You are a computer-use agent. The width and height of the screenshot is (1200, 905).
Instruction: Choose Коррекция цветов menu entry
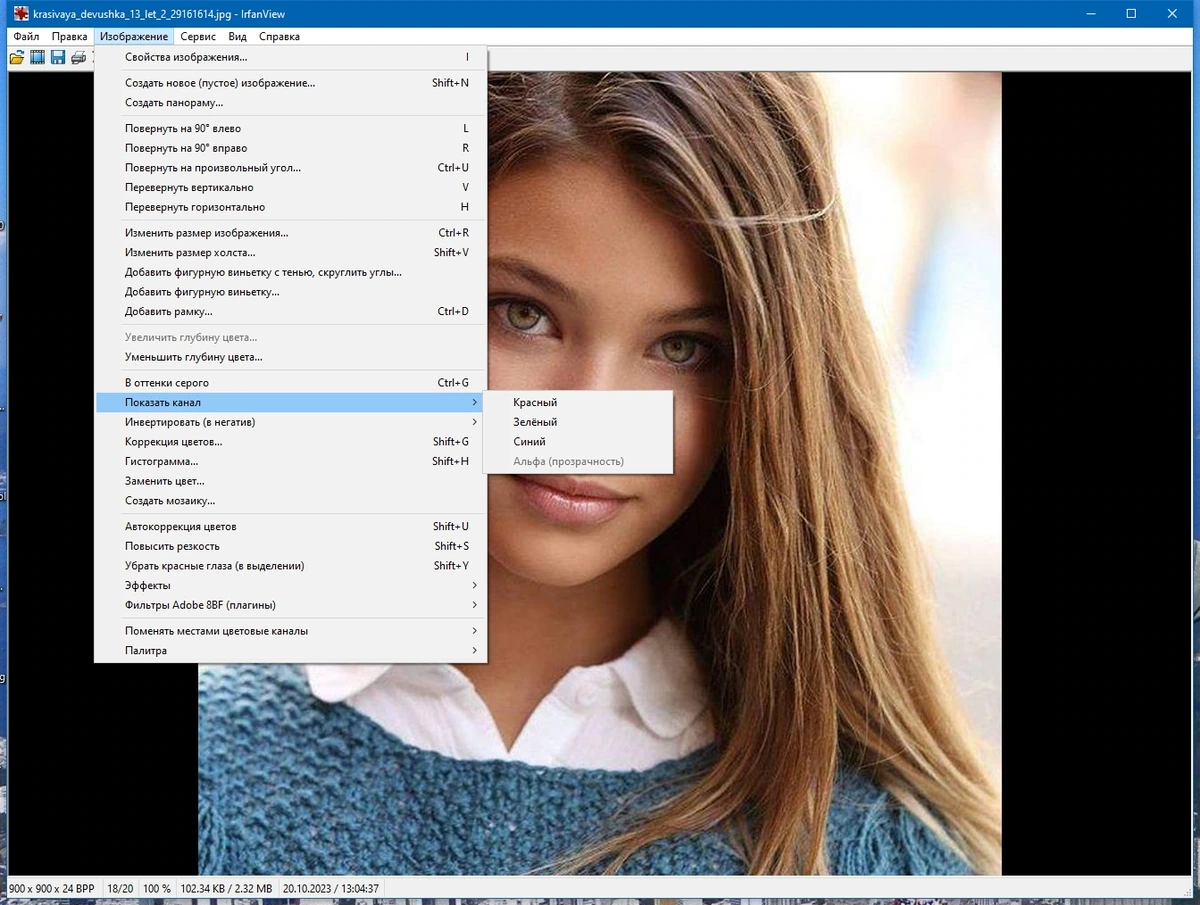coord(291,441)
